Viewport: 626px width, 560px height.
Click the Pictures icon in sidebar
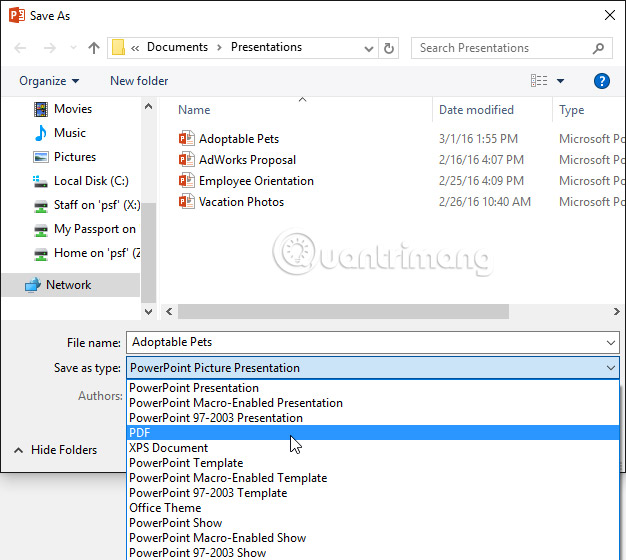[41, 157]
